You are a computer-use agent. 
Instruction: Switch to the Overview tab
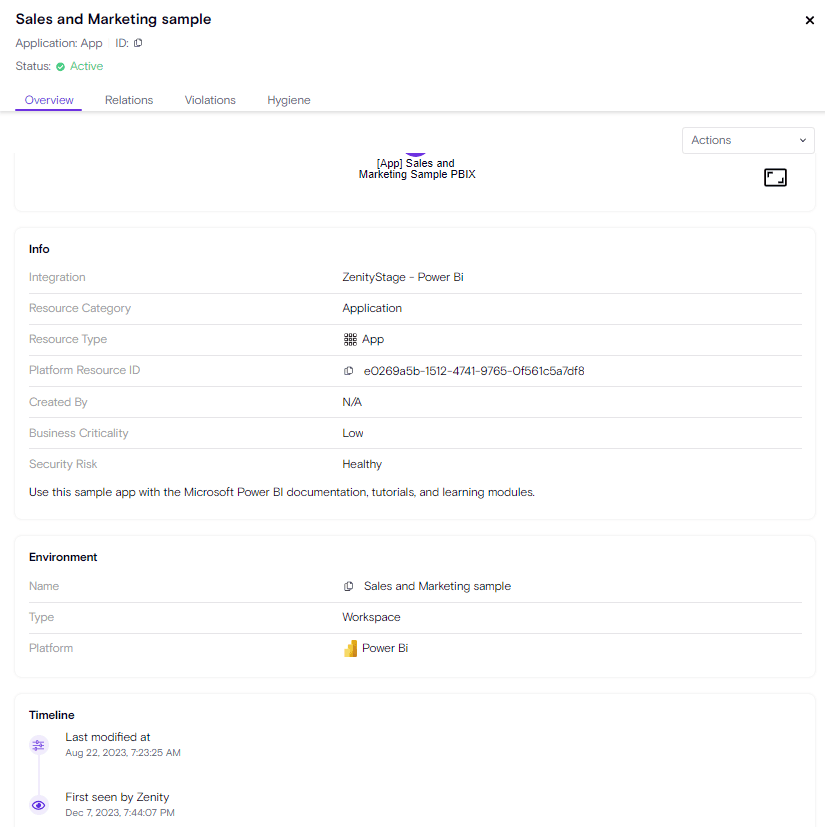click(x=49, y=100)
